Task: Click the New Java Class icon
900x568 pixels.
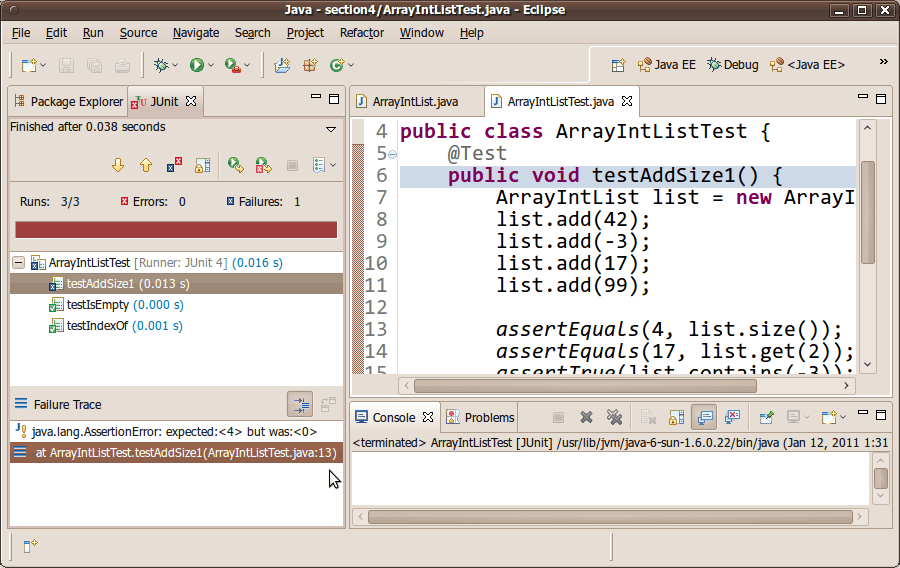Action: [x=337, y=65]
